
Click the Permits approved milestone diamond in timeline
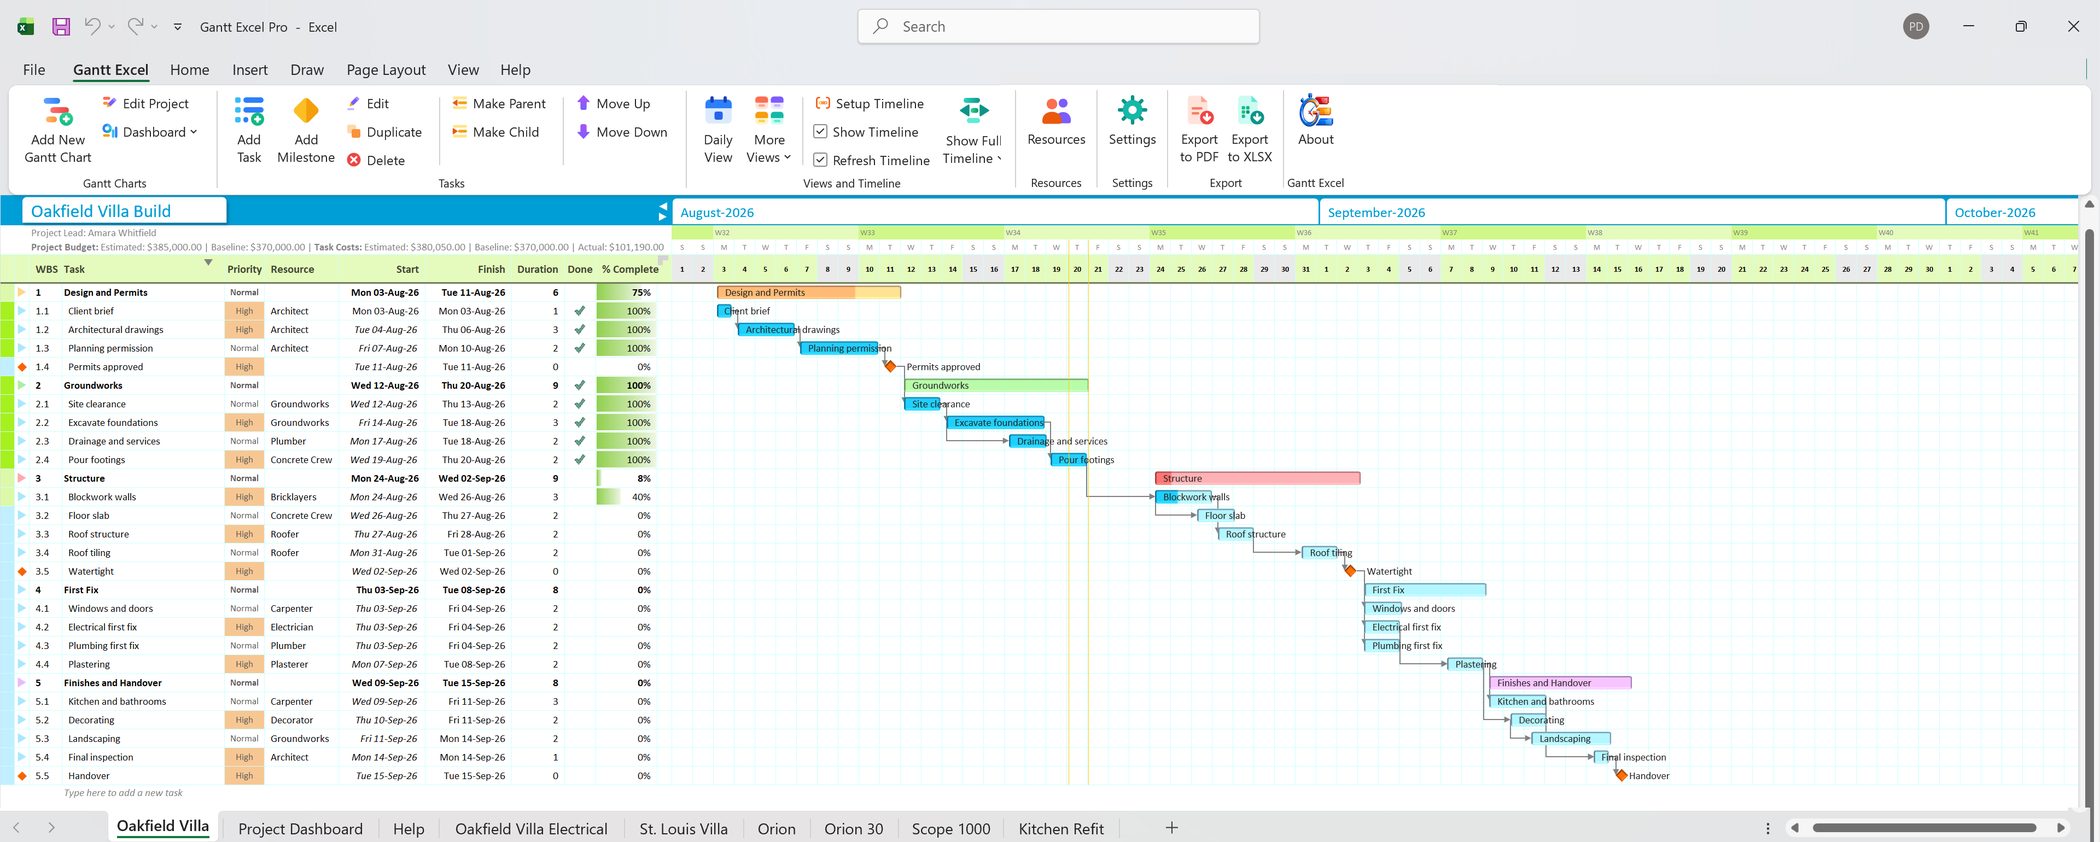(x=890, y=367)
